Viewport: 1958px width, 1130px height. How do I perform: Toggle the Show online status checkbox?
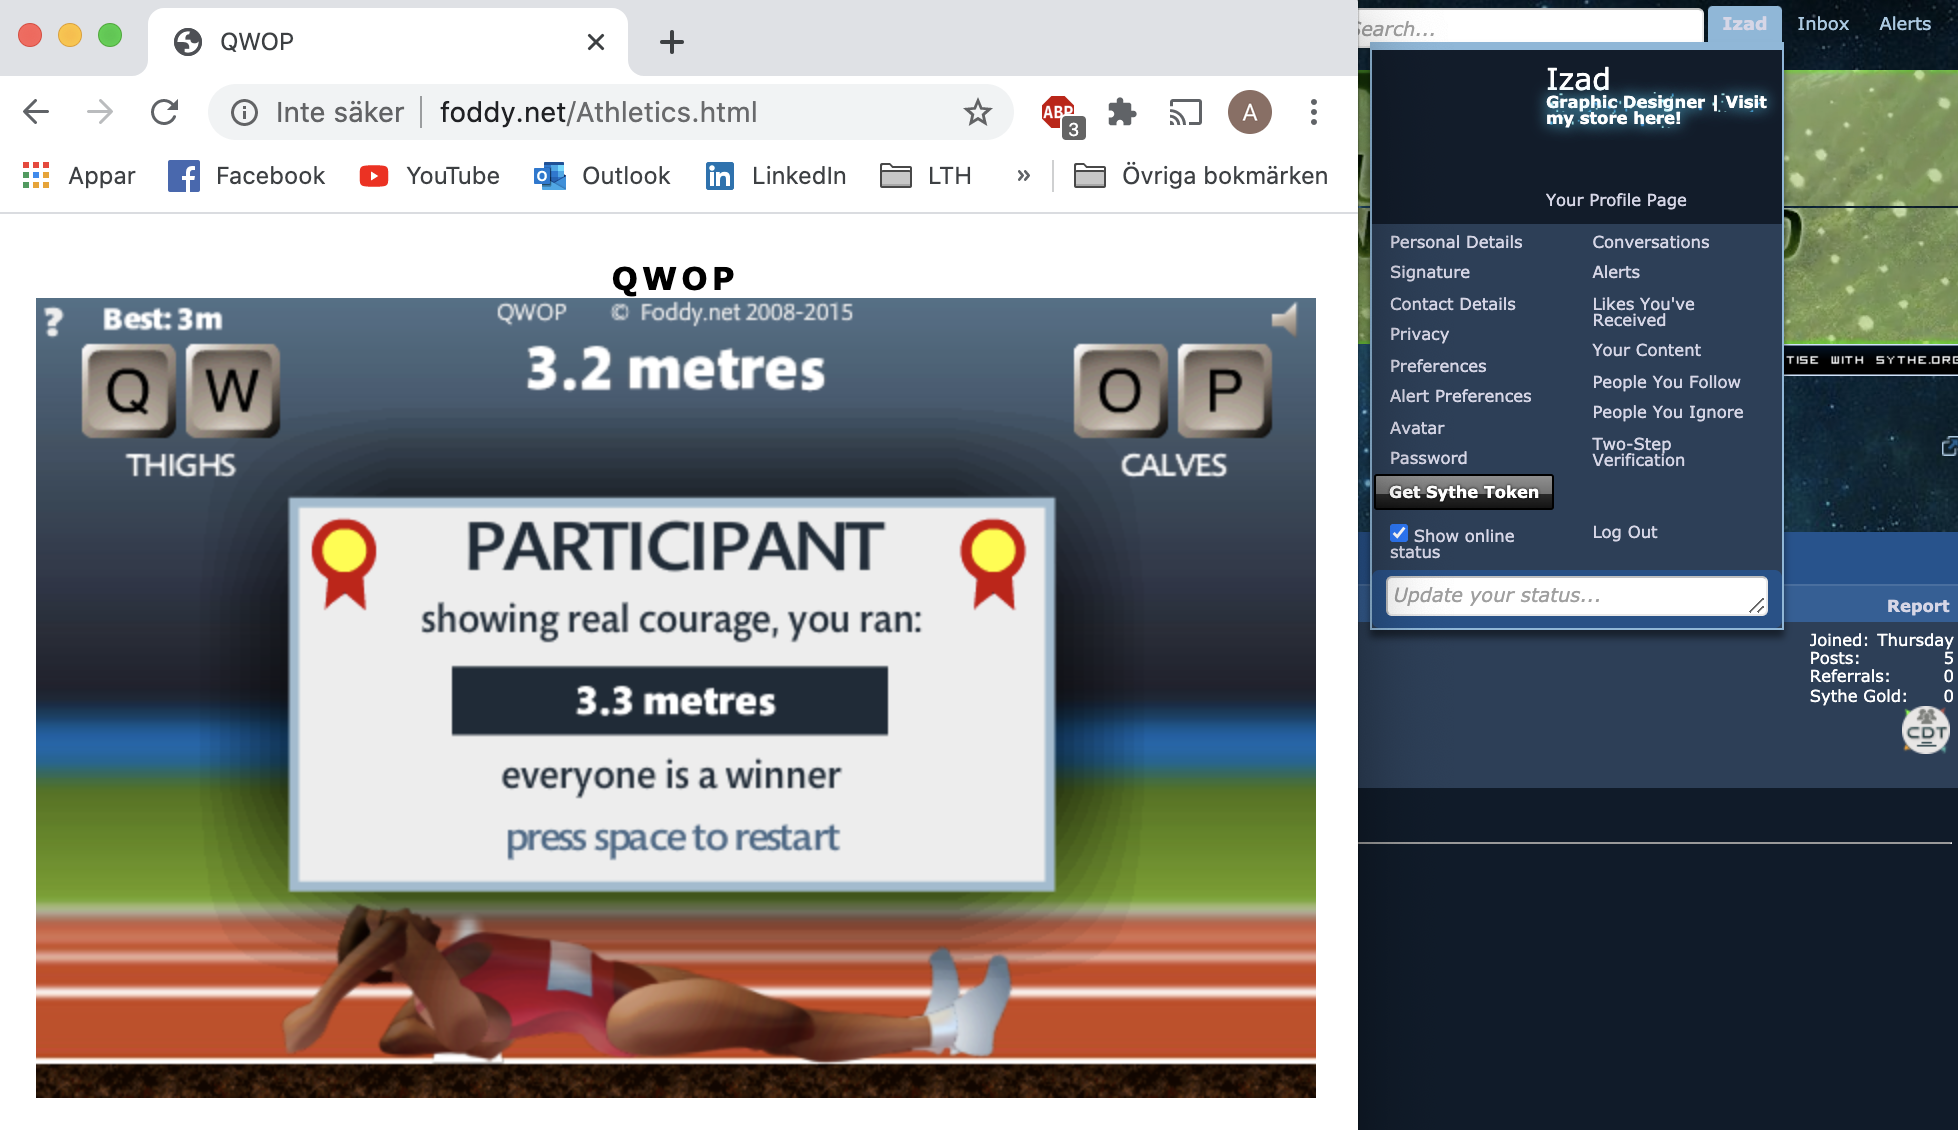click(1399, 533)
